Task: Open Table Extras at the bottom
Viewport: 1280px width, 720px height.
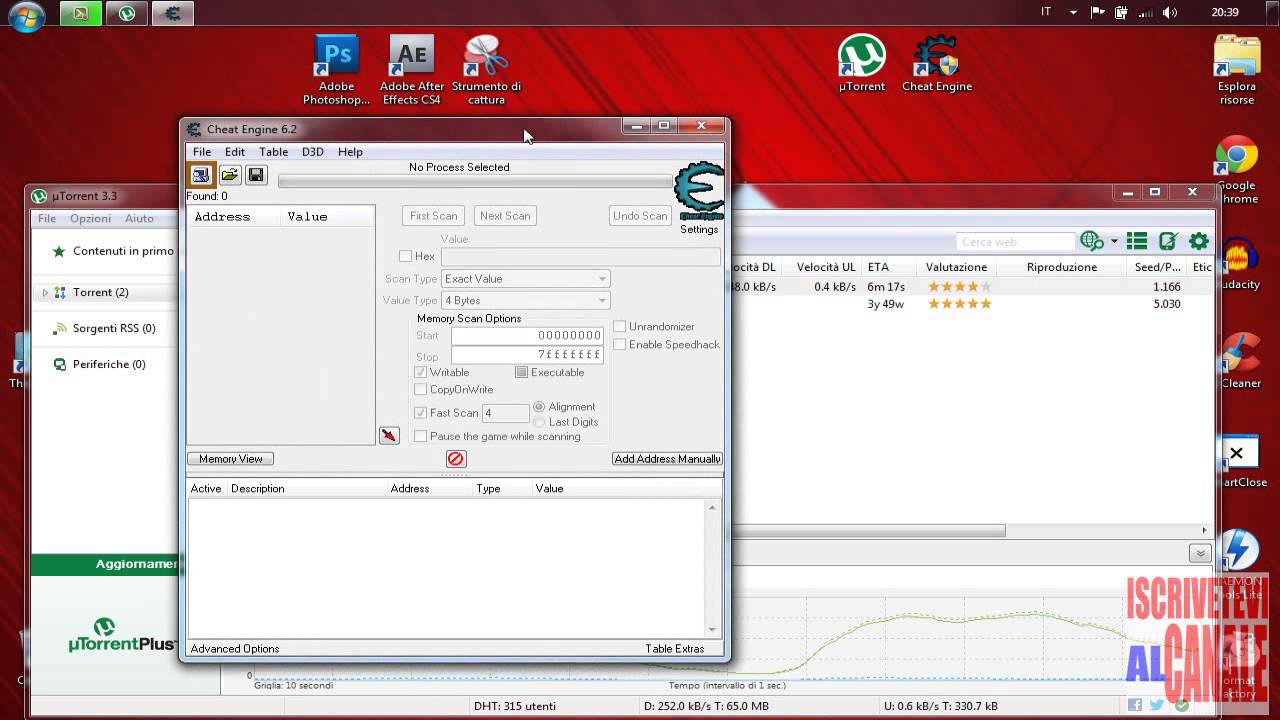Action: tap(675, 649)
